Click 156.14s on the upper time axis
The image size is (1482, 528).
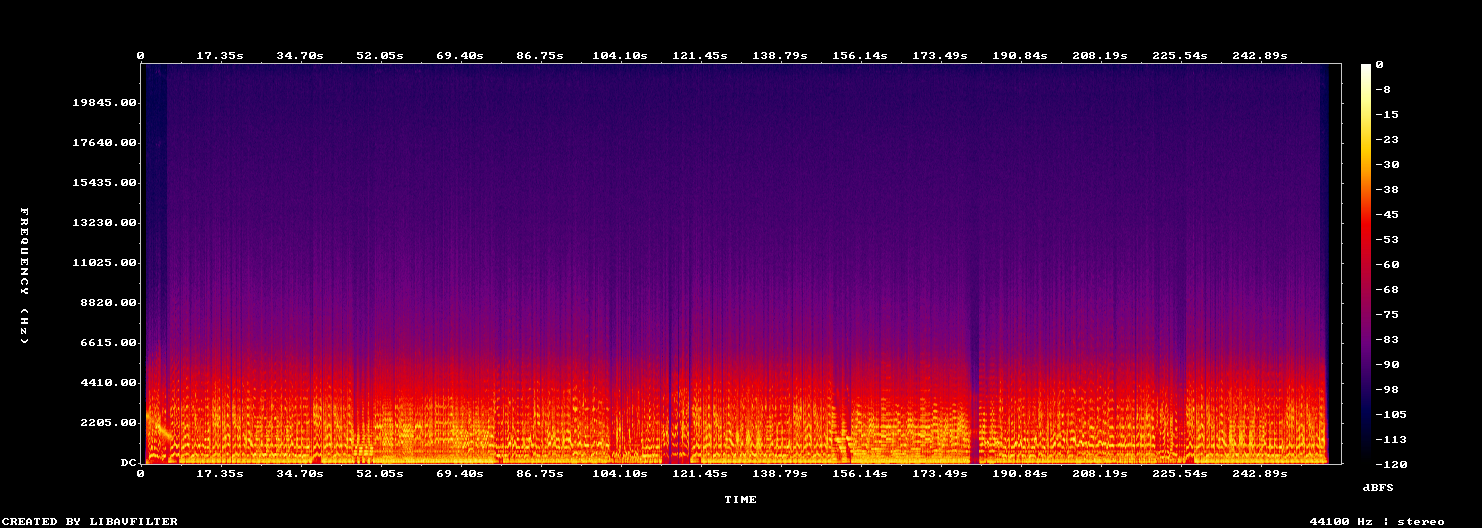[860, 55]
